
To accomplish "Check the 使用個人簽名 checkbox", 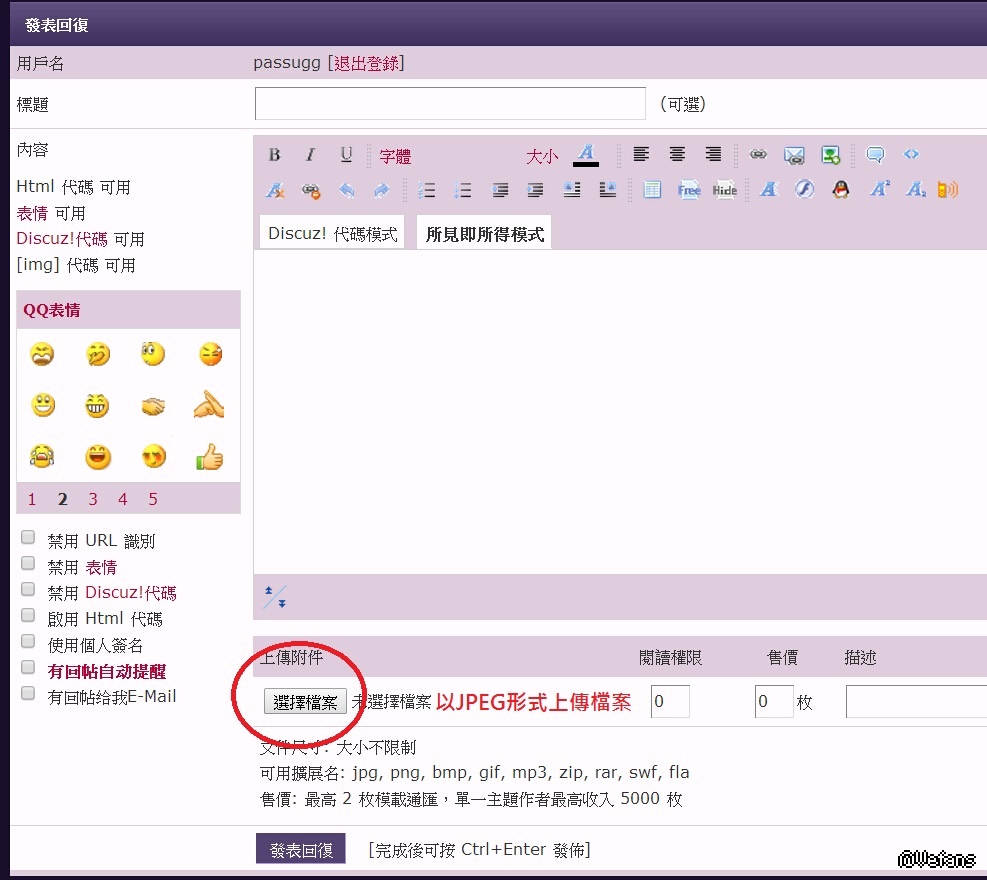I will (28, 642).
